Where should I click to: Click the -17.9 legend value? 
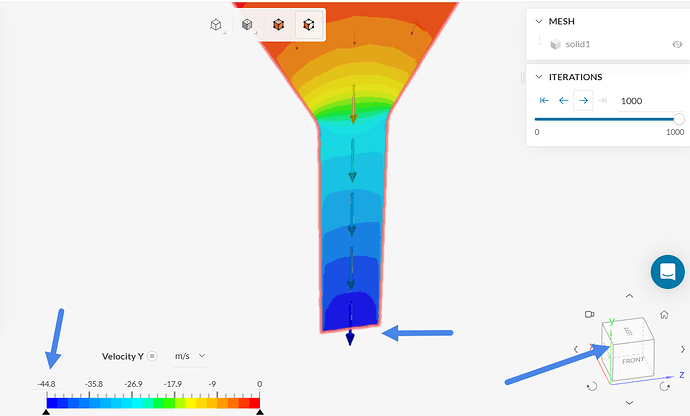(173, 384)
